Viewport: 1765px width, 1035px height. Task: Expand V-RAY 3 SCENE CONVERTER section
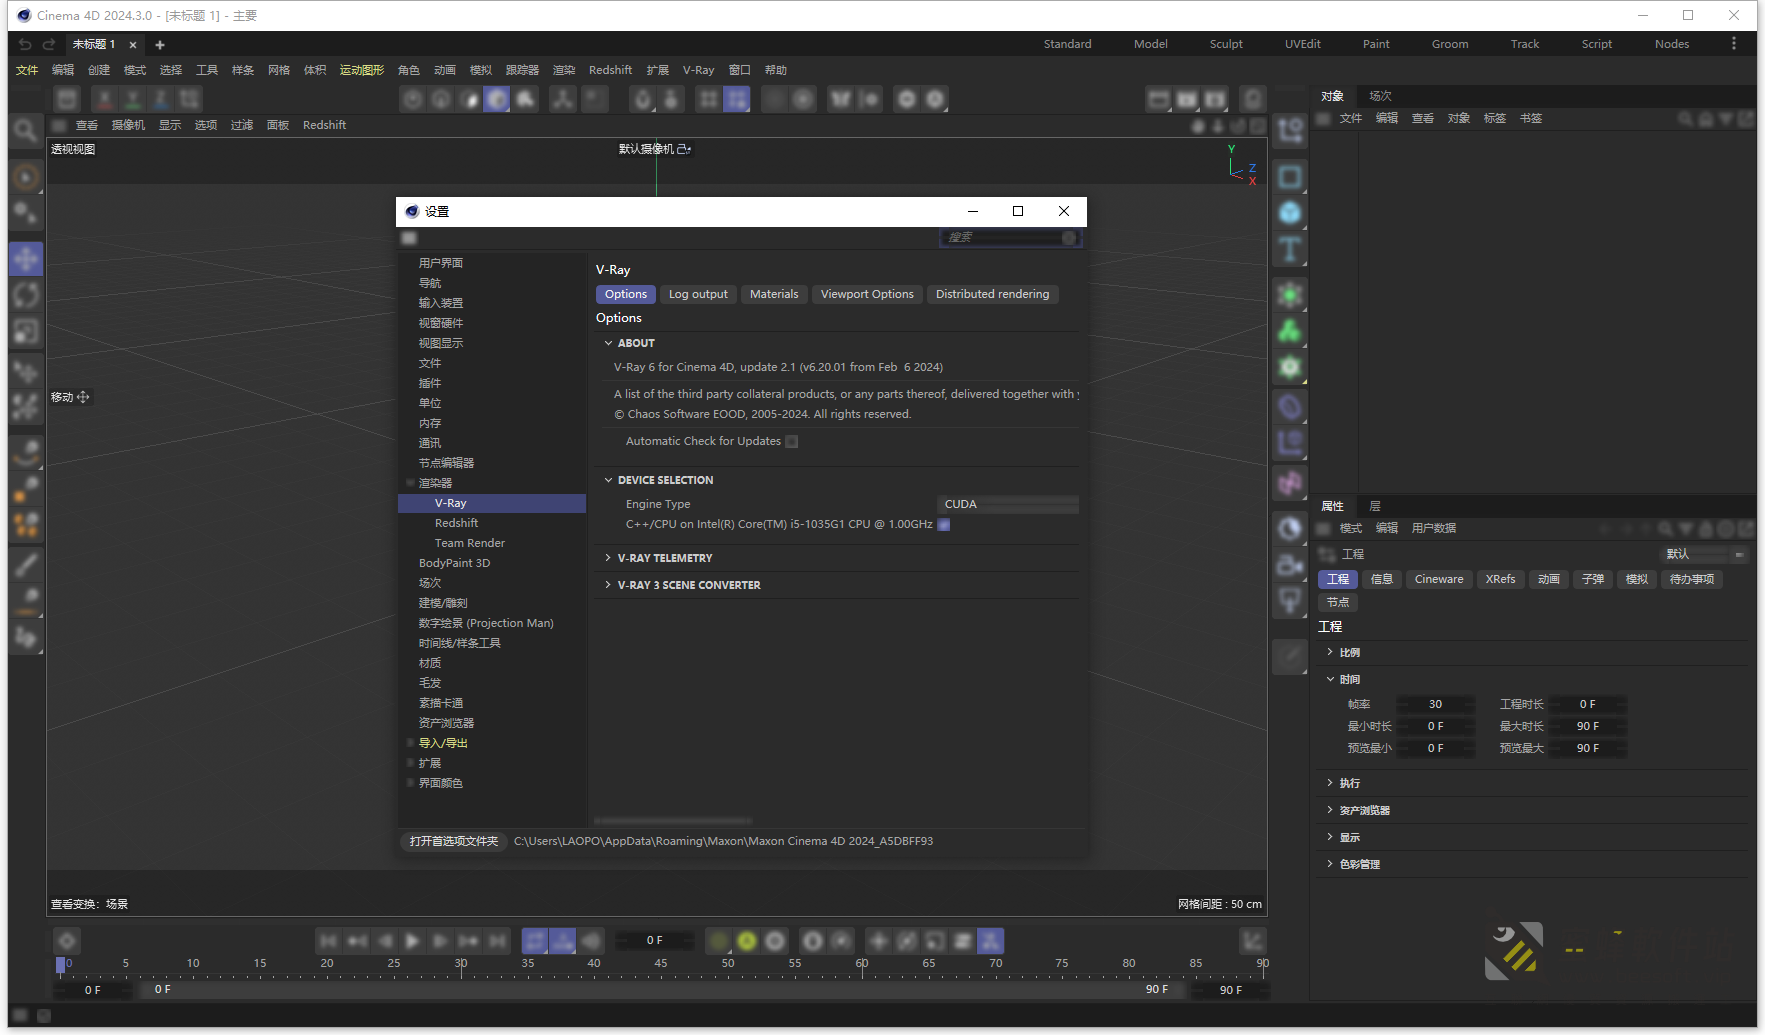point(608,585)
